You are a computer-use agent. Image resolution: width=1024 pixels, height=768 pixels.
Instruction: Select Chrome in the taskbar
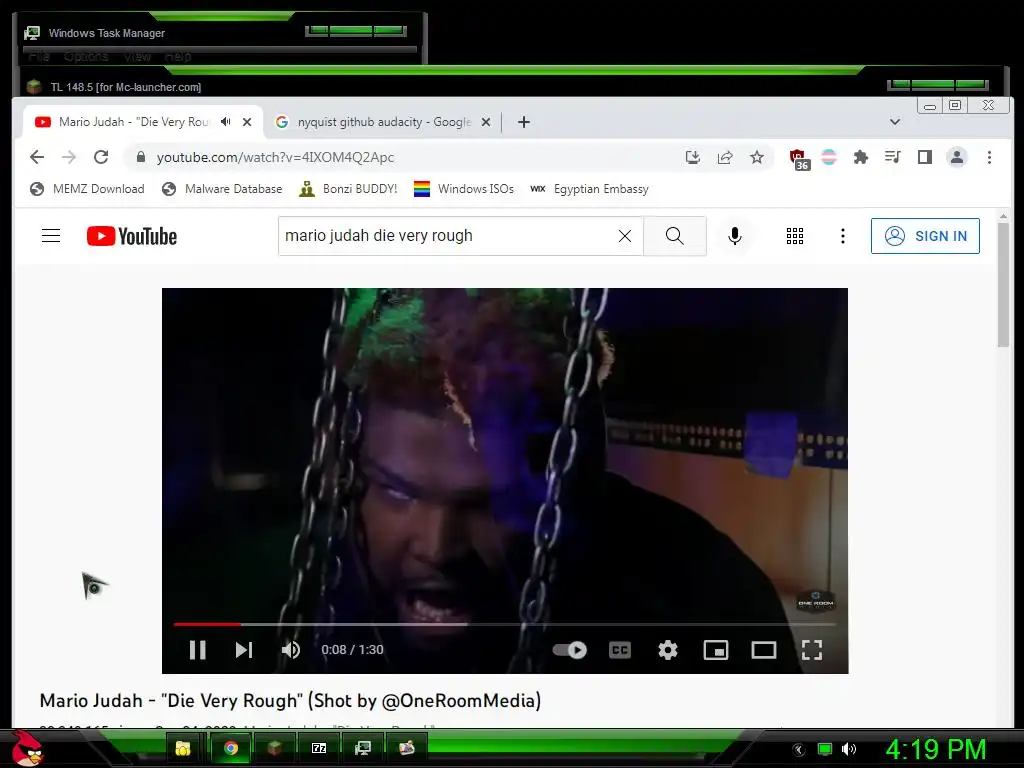click(x=230, y=748)
